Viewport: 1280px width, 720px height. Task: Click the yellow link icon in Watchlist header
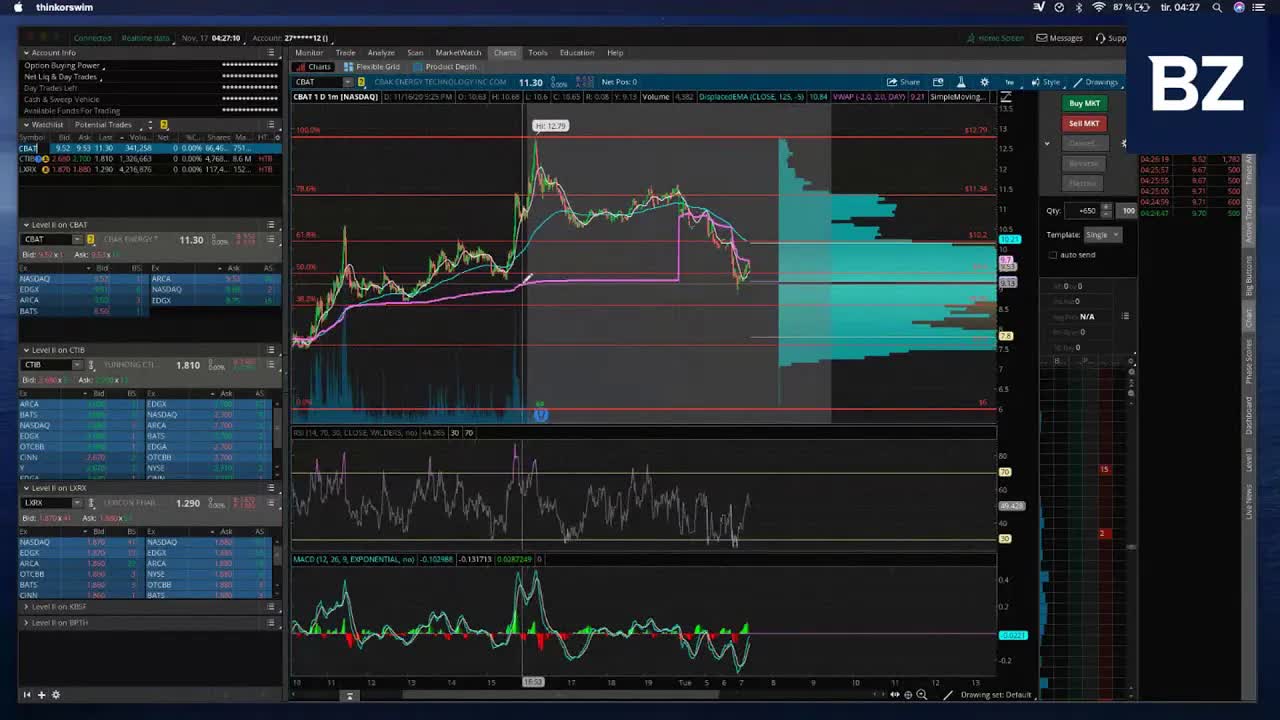pyautogui.click(x=164, y=125)
